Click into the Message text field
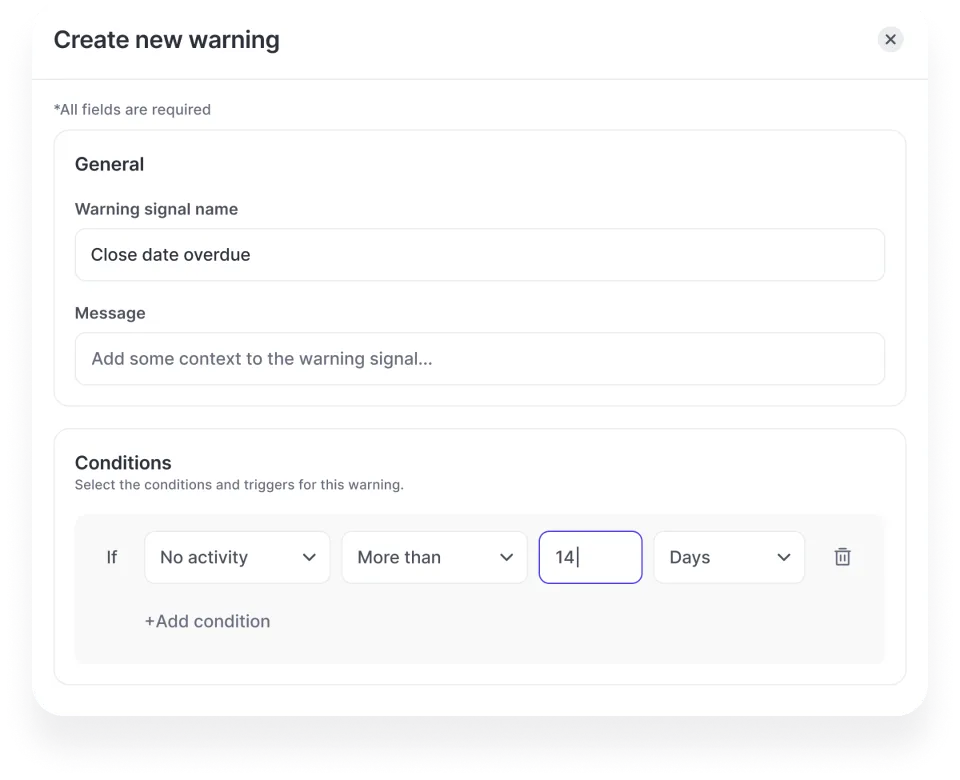The width and height of the screenshot is (960, 780). tap(479, 359)
